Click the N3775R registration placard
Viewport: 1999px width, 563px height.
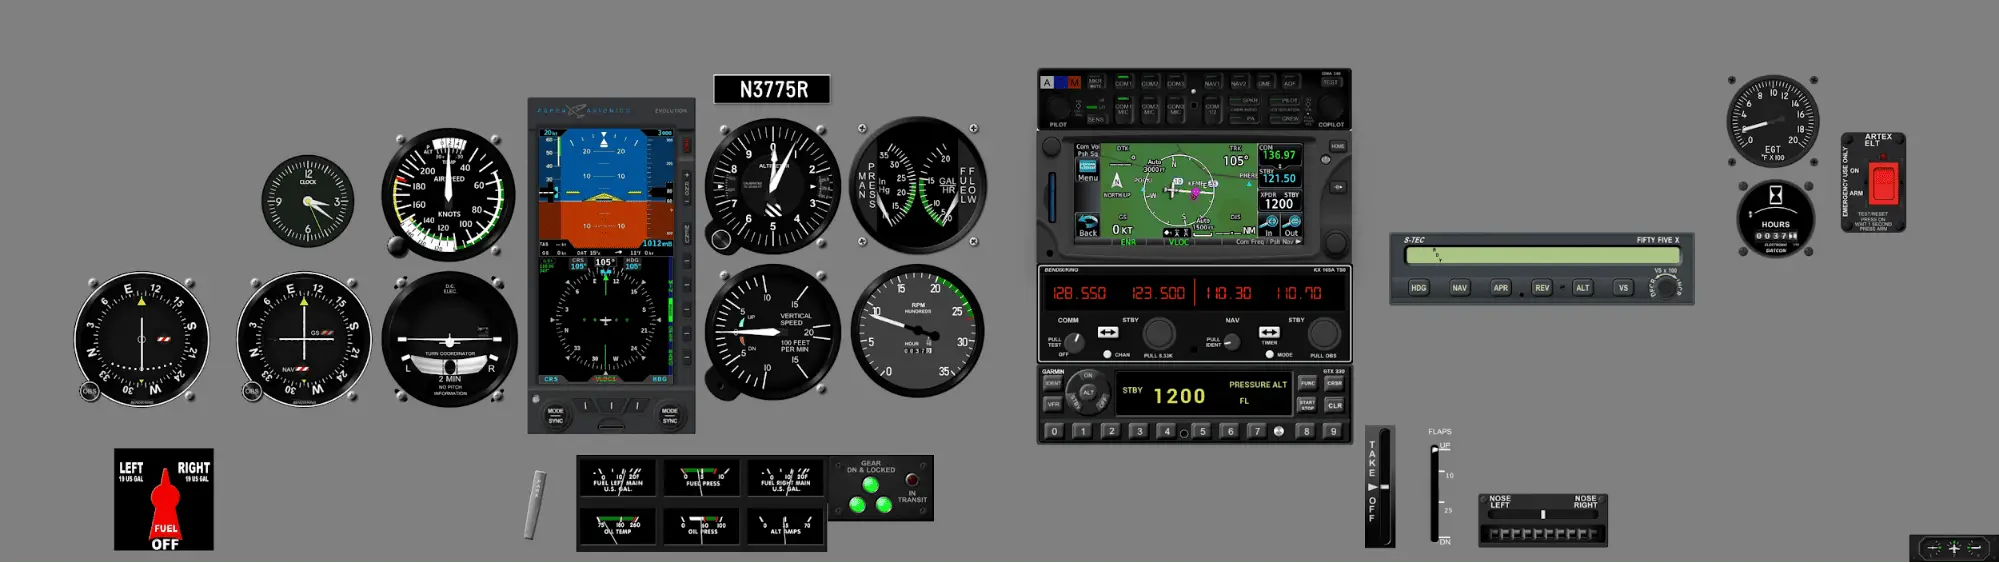772,90
